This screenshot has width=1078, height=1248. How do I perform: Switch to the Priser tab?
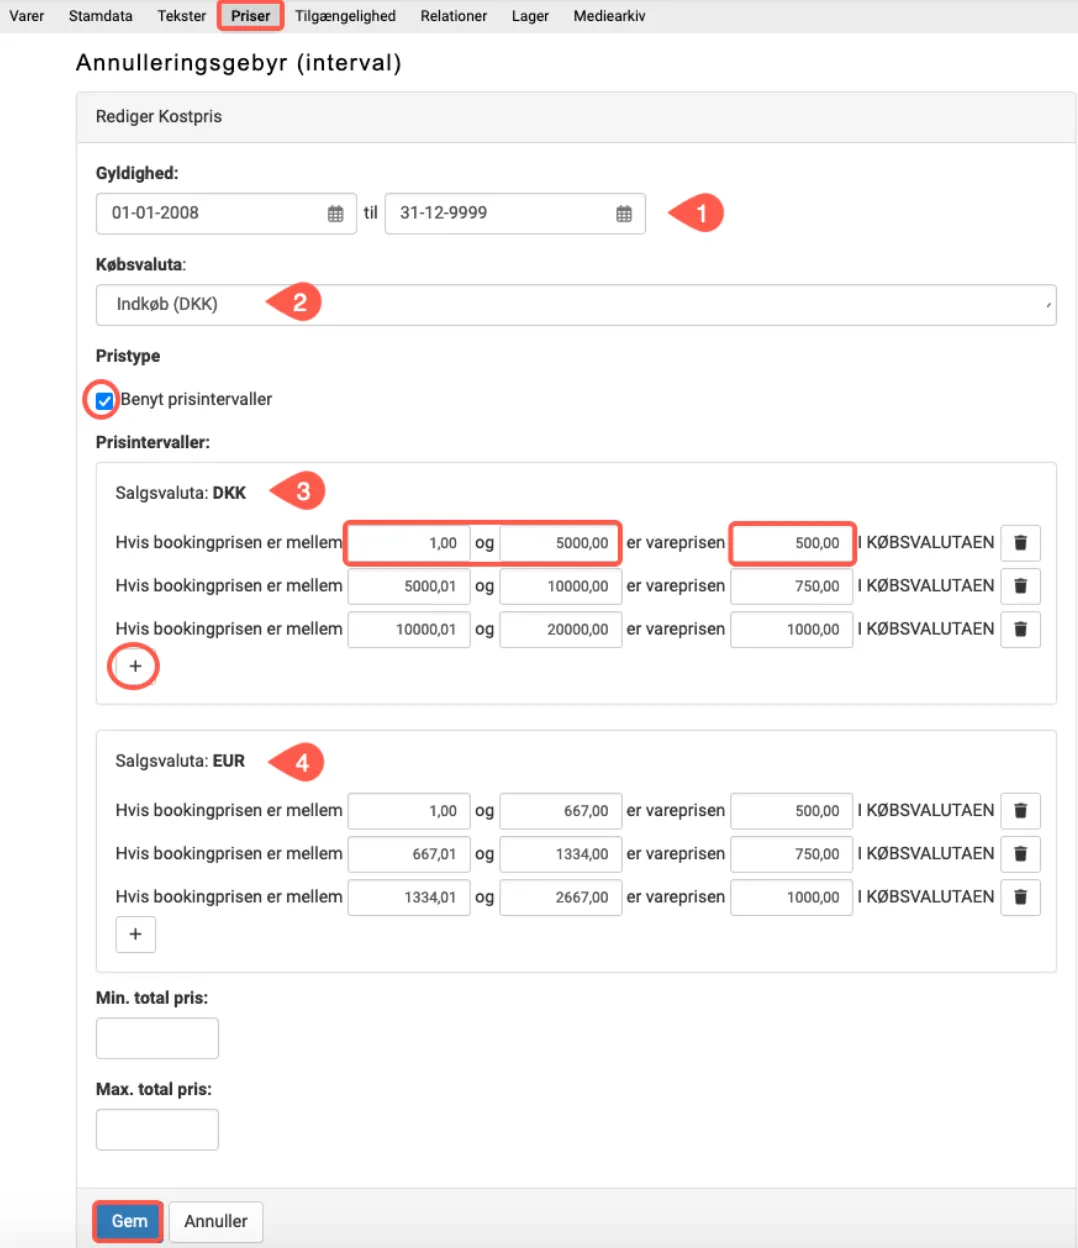pyautogui.click(x=250, y=16)
